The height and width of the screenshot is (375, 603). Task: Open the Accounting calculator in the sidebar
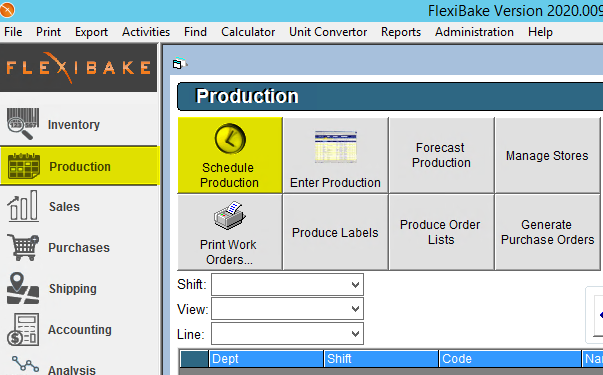click(x=23, y=329)
